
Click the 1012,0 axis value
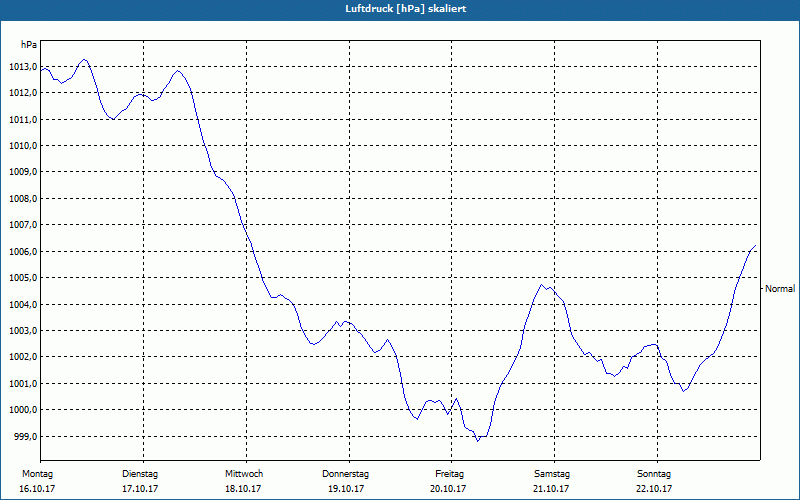[x=23, y=93]
